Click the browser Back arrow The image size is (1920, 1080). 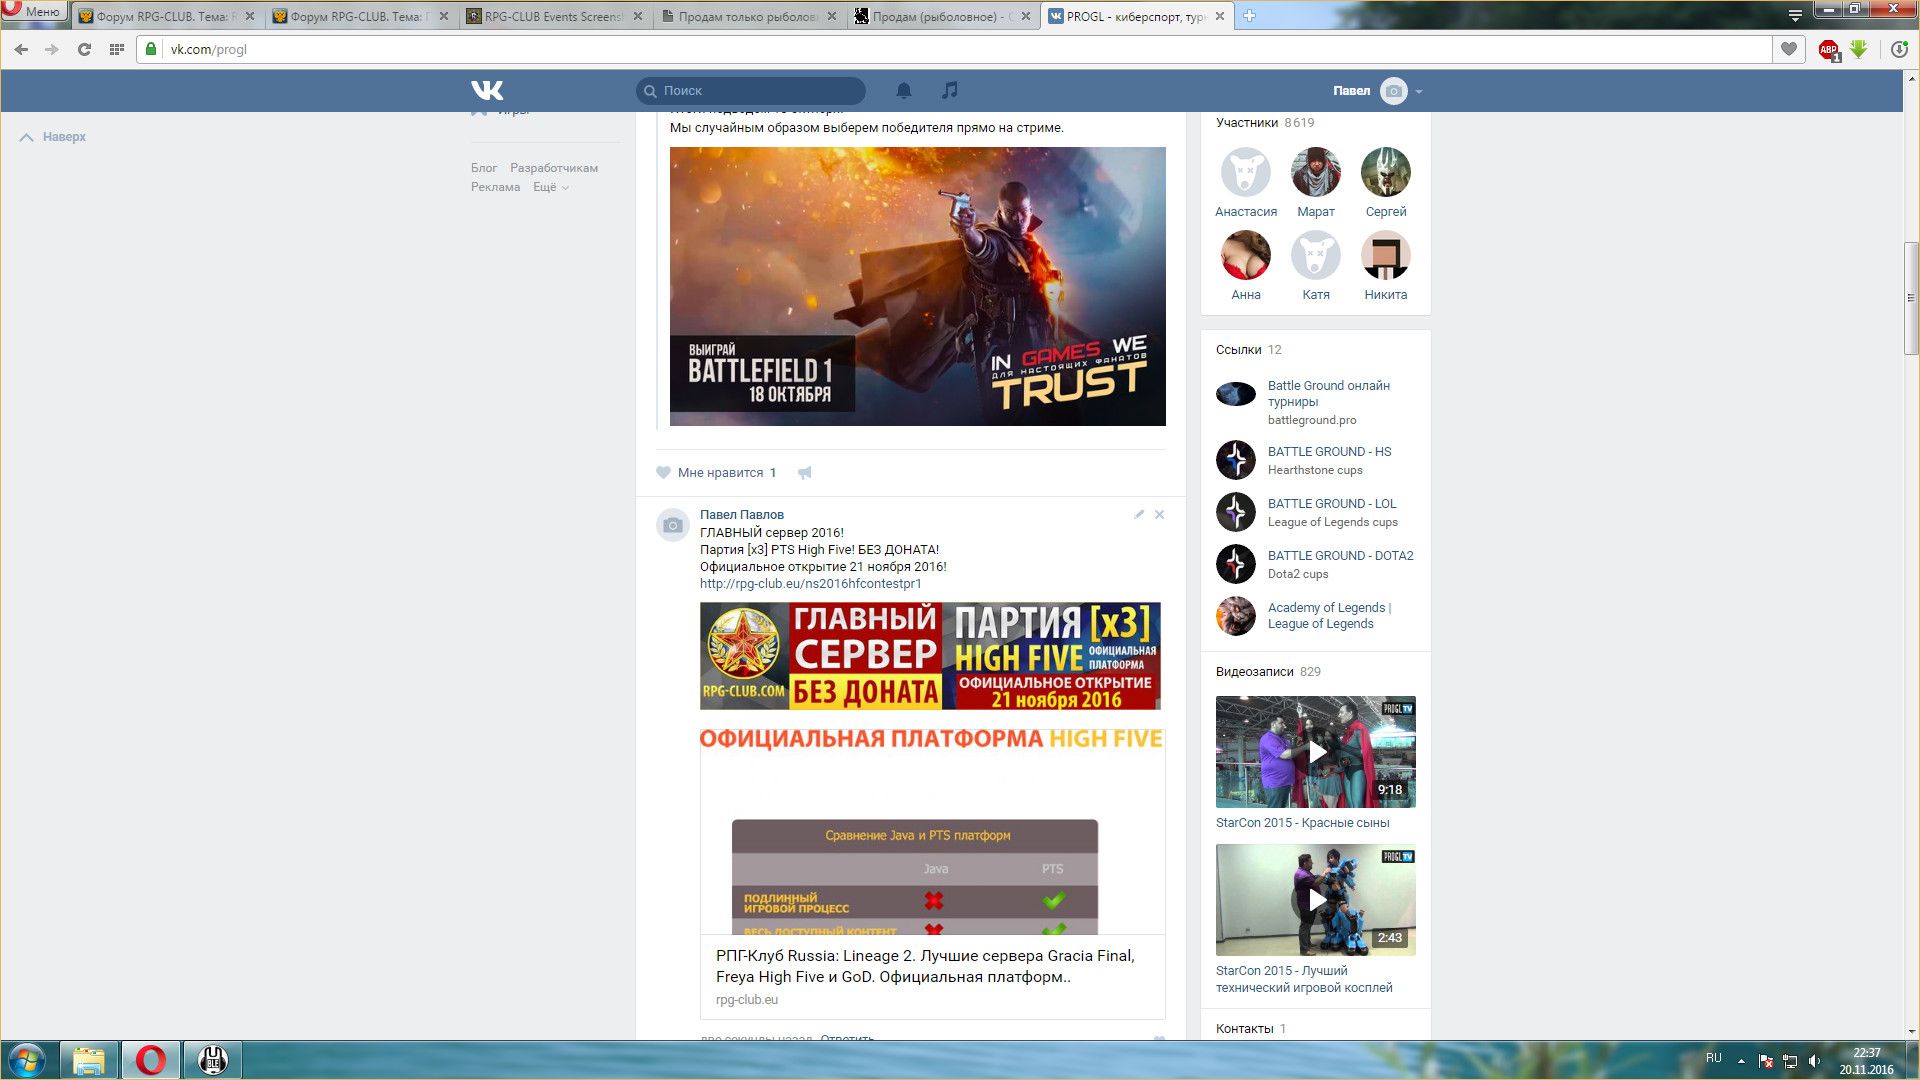(x=21, y=49)
